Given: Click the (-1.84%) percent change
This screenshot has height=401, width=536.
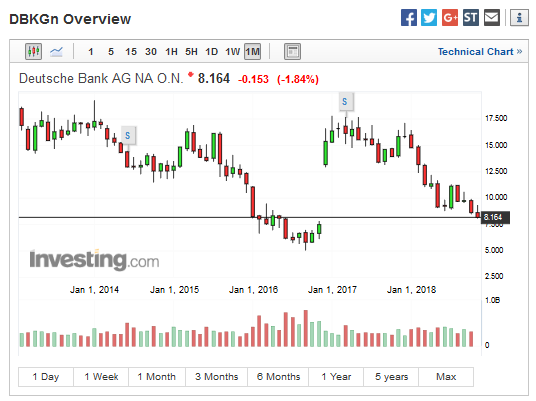Looking at the screenshot, I should pyautogui.click(x=298, y=79).
